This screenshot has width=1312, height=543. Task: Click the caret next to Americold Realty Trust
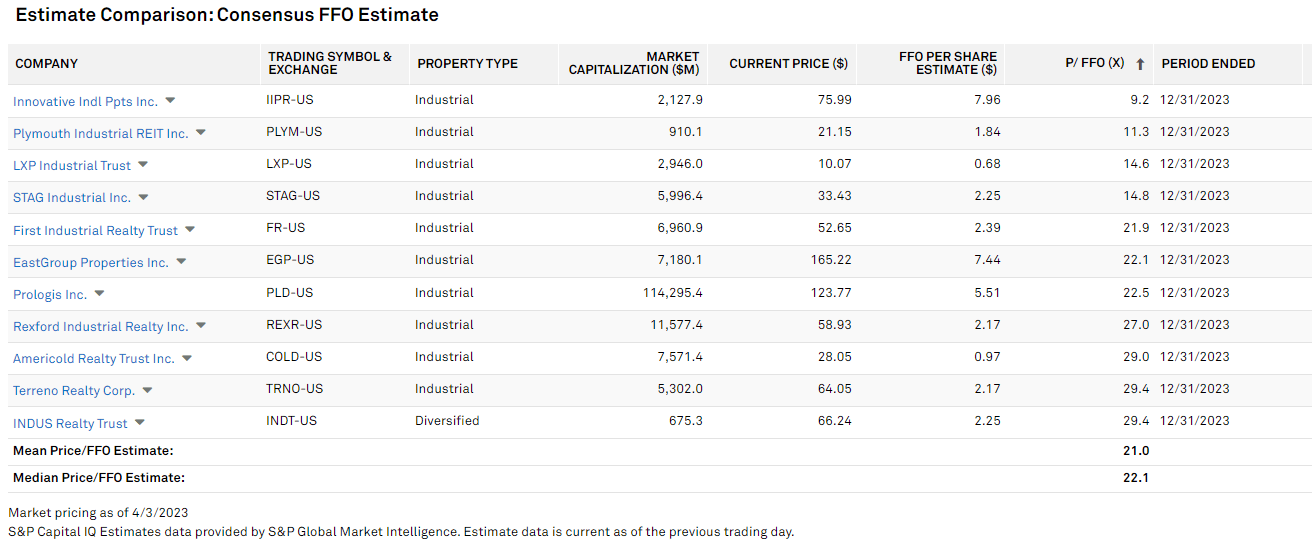click(187, 358)
